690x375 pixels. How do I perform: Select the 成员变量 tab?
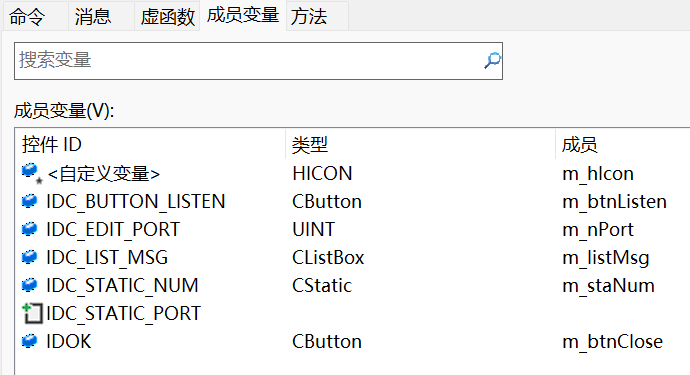click(243, 15)
